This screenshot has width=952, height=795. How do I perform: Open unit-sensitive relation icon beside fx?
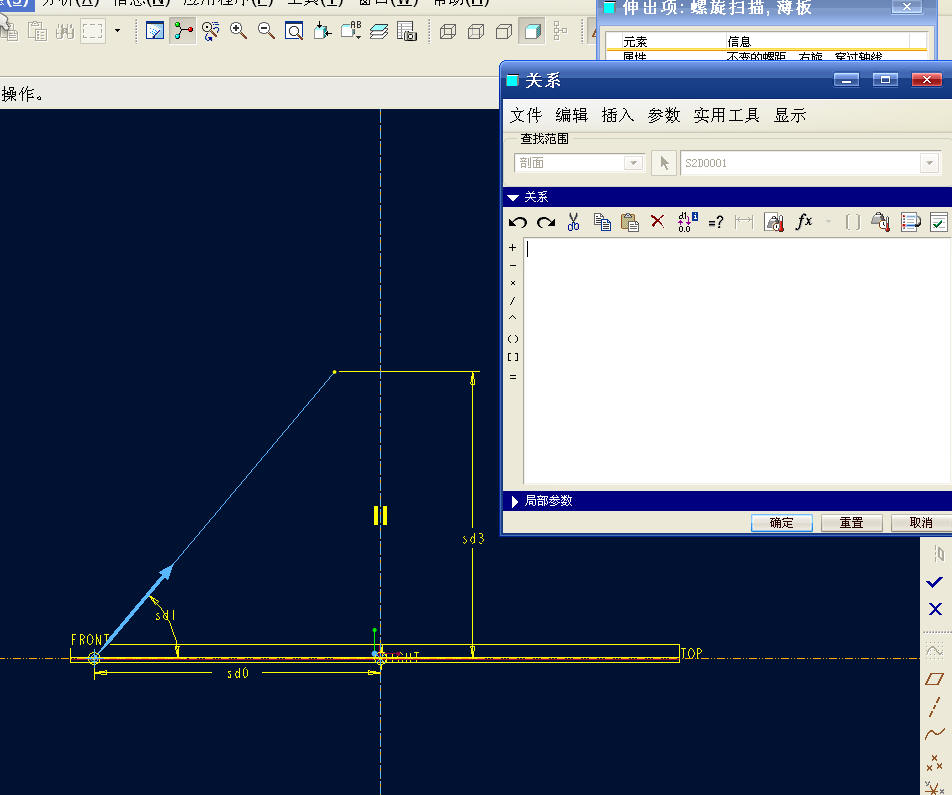tap(774, 222)
